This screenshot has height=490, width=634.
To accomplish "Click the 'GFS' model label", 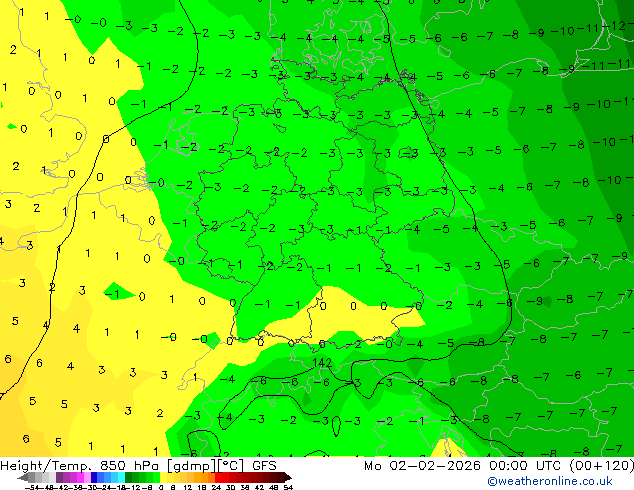I will coord(264,466).
